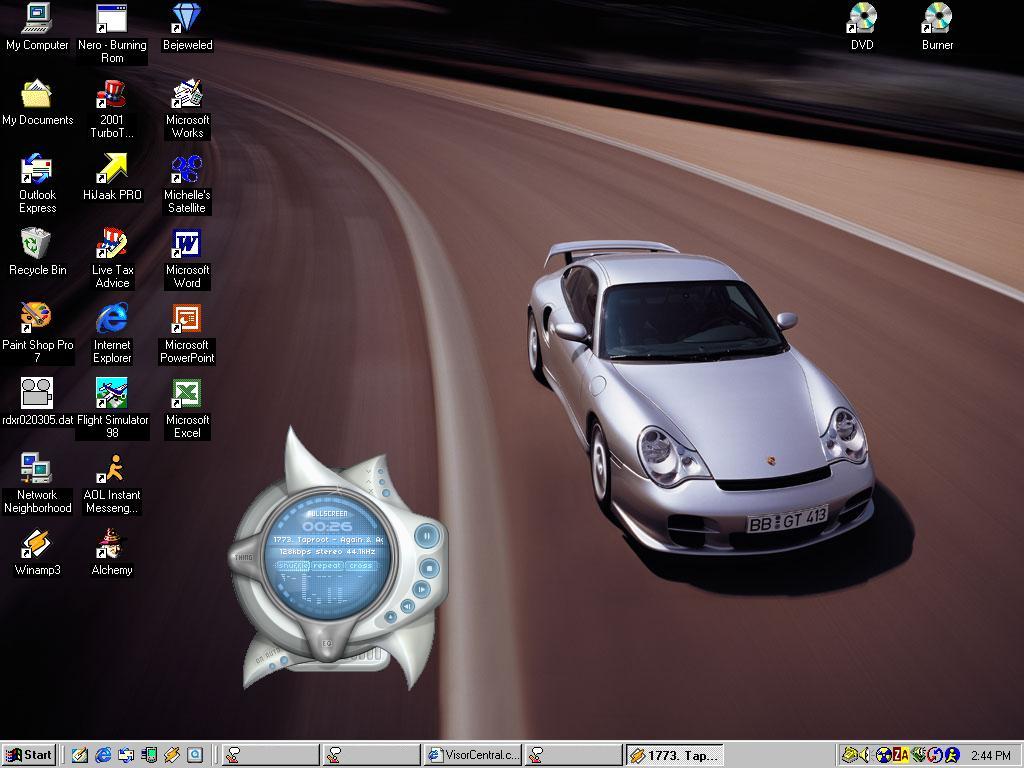Image resolution: width=1024 pixels, height=768 pixels.
Task: Select the AOL Instant Messenger desktop icon
Action: 112,468
